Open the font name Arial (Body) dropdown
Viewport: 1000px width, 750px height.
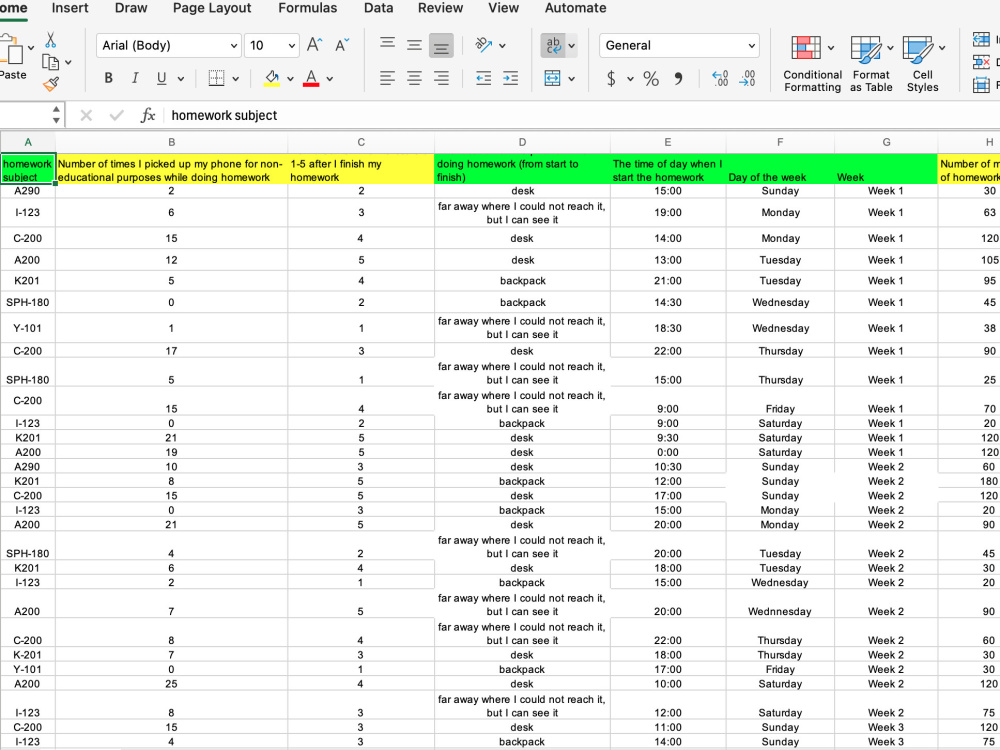tap(233, 46)
